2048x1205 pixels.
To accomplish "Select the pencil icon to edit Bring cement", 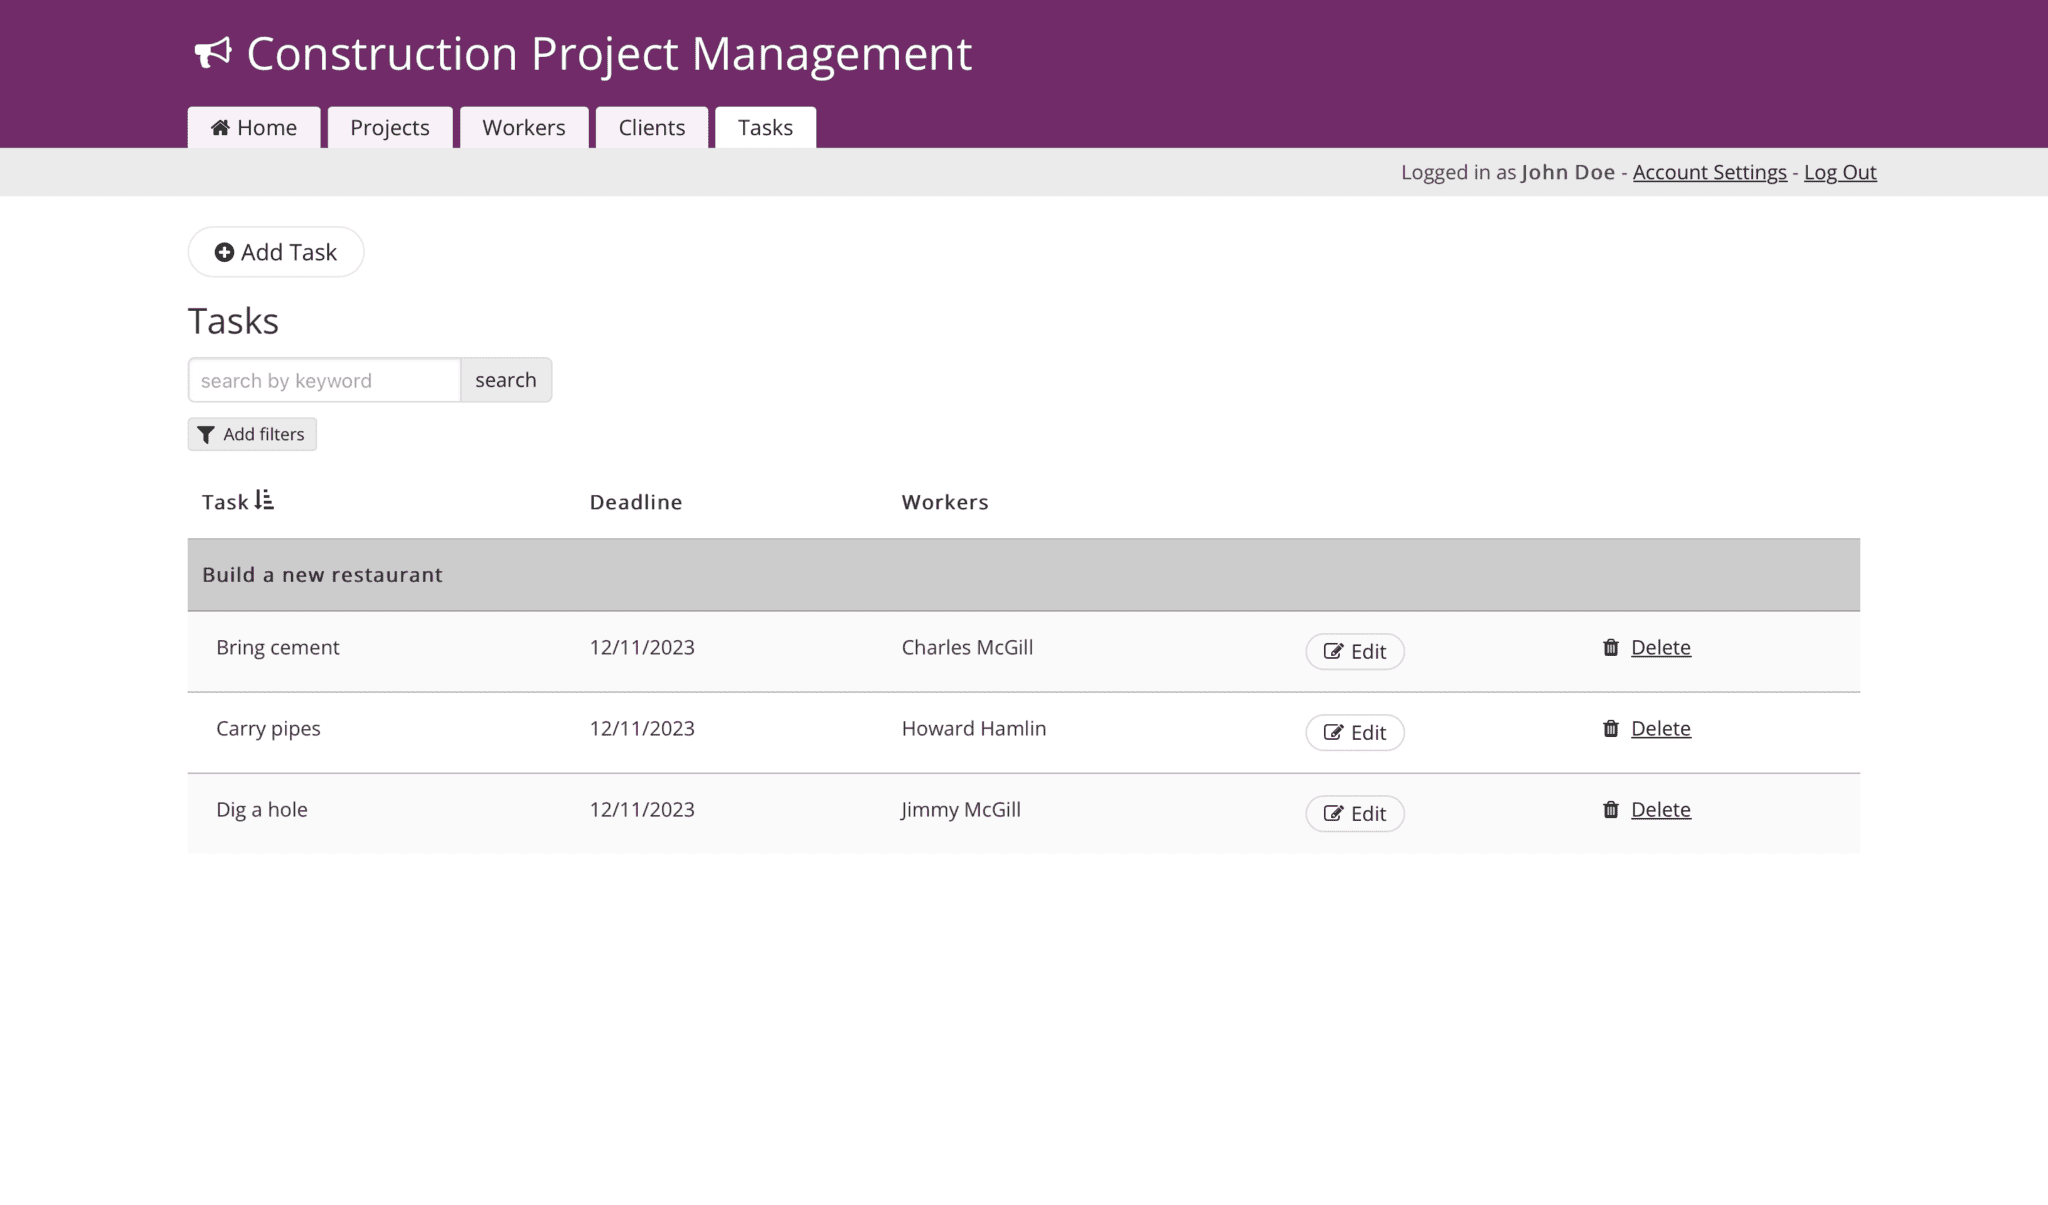I will pyautogui.click(x=1334, y=651).
